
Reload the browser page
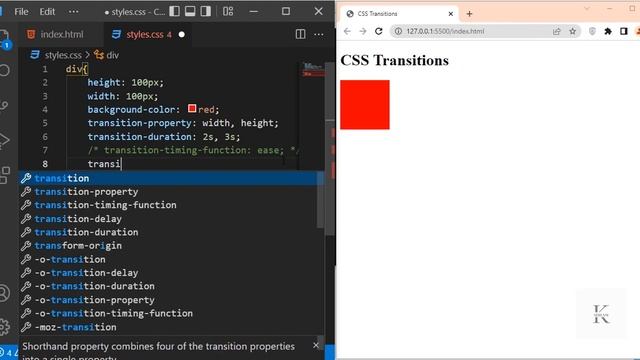(x=379, y=31)
